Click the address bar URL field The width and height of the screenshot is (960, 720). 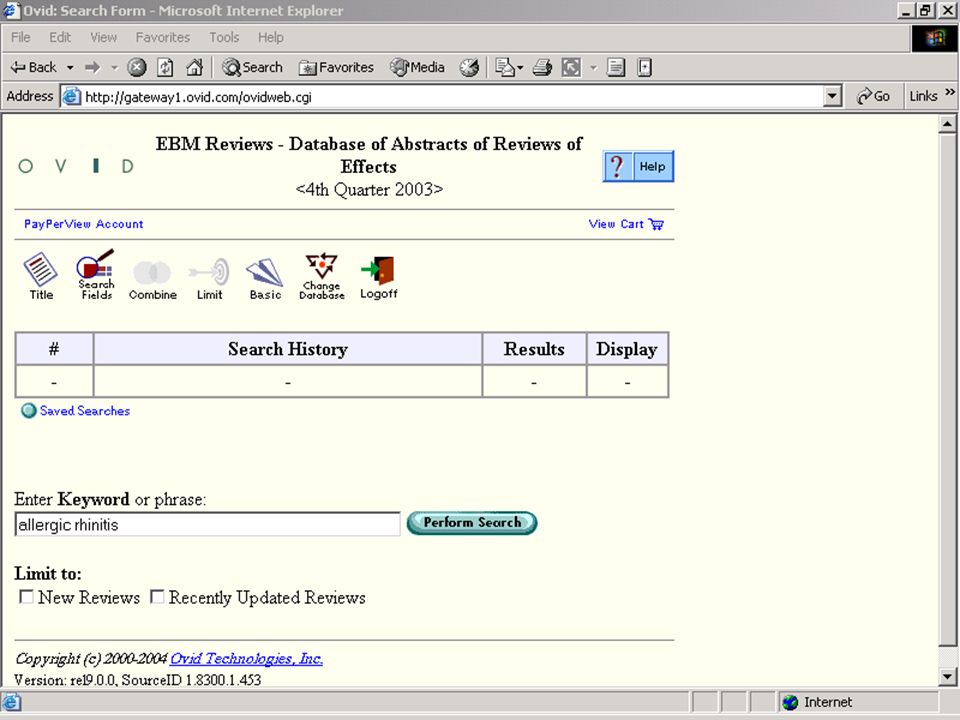(x=443, y=97)
